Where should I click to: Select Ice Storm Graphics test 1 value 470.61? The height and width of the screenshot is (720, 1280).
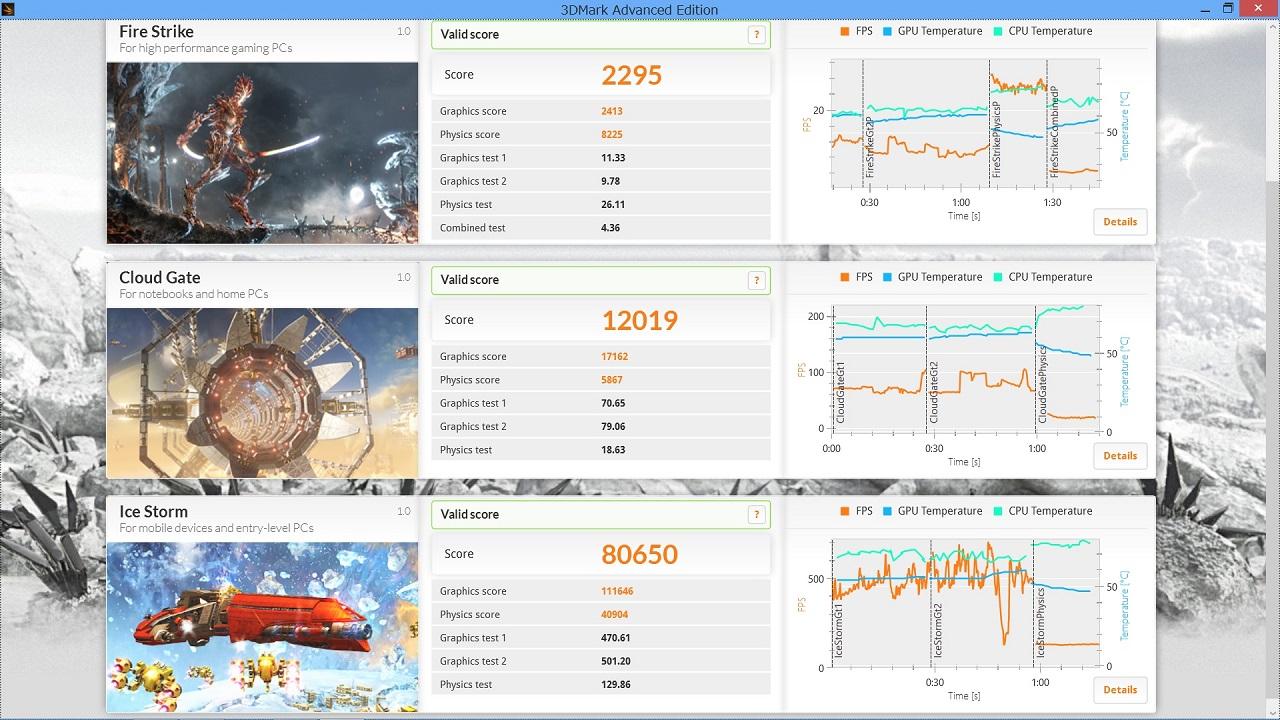point(616,638)
